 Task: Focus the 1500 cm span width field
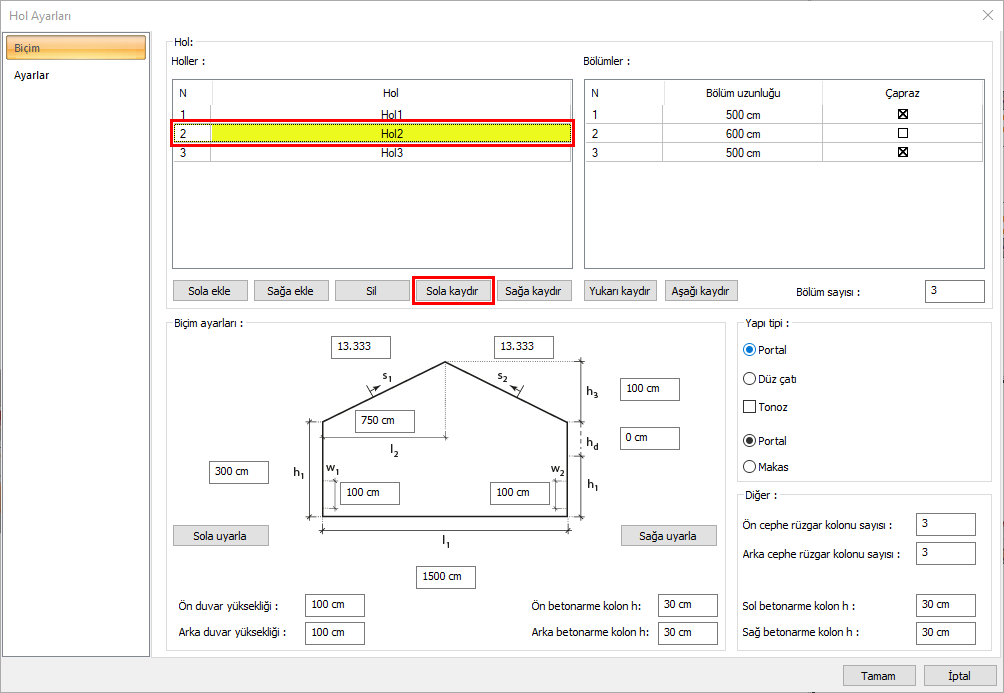click(445, 577)
